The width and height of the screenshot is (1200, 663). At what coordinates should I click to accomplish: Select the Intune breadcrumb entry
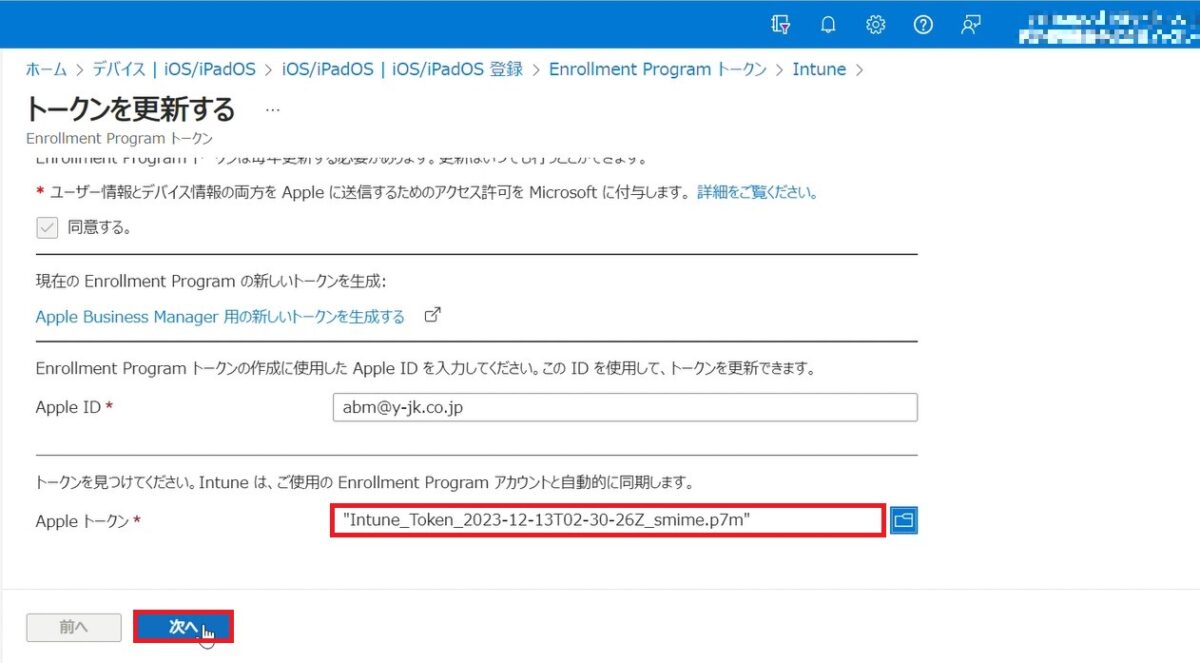coord(820,69)
